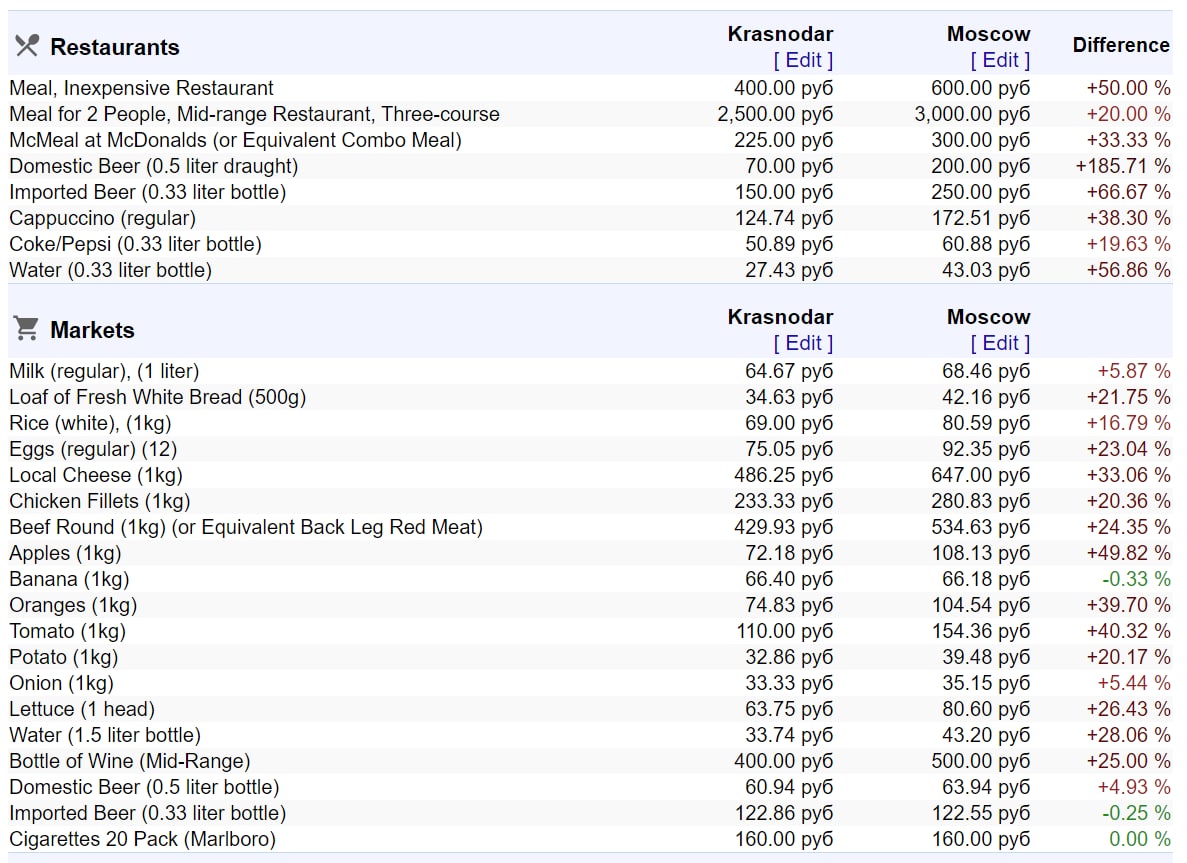Select the Cappuccino (regular) row label

[x=102, y=218]
